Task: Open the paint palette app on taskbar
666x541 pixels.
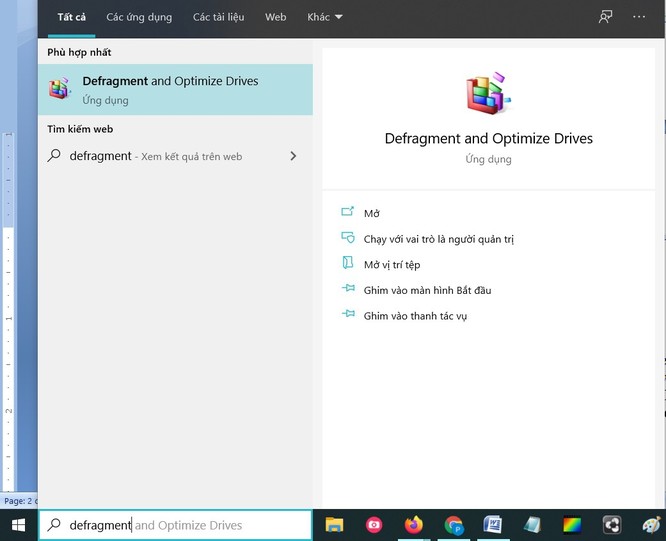Action: coord(651,525)
